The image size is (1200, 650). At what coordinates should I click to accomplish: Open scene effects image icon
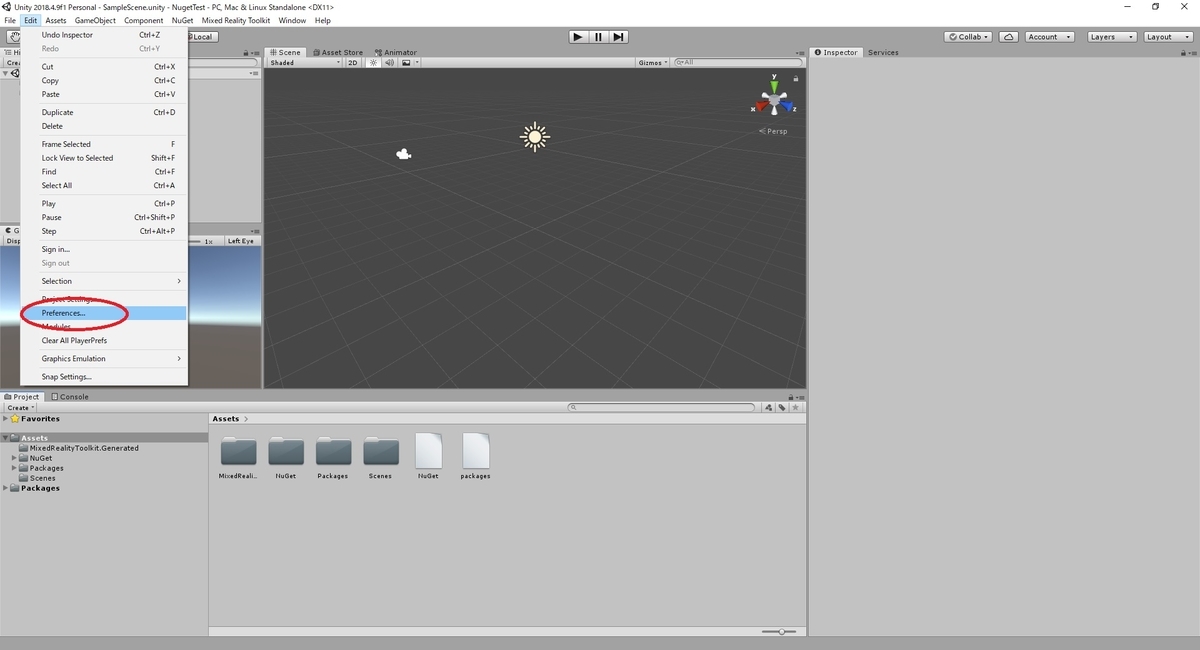406,62
